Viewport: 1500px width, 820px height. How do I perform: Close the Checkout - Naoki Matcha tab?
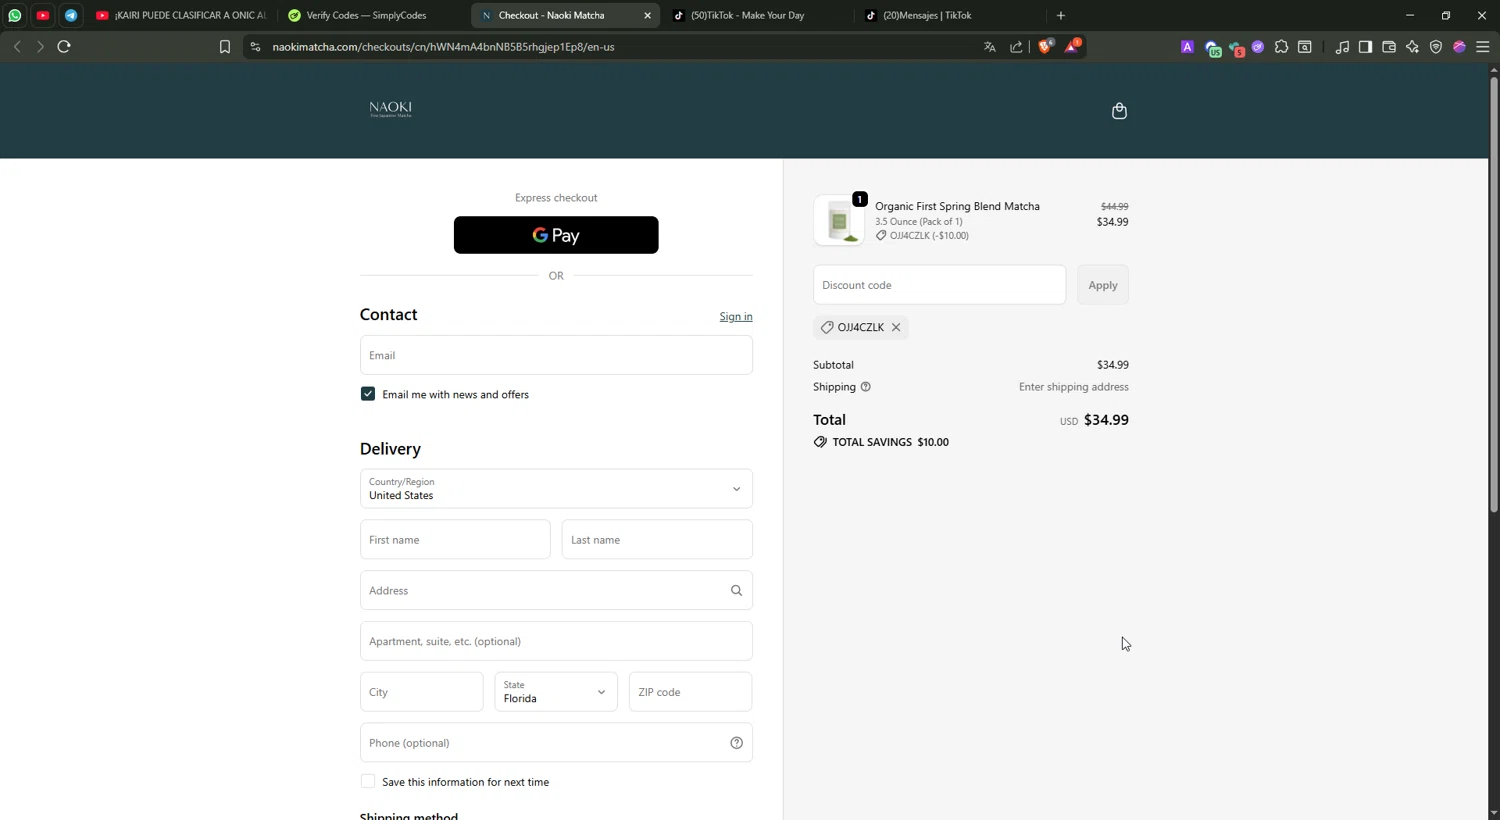point(647,15)
